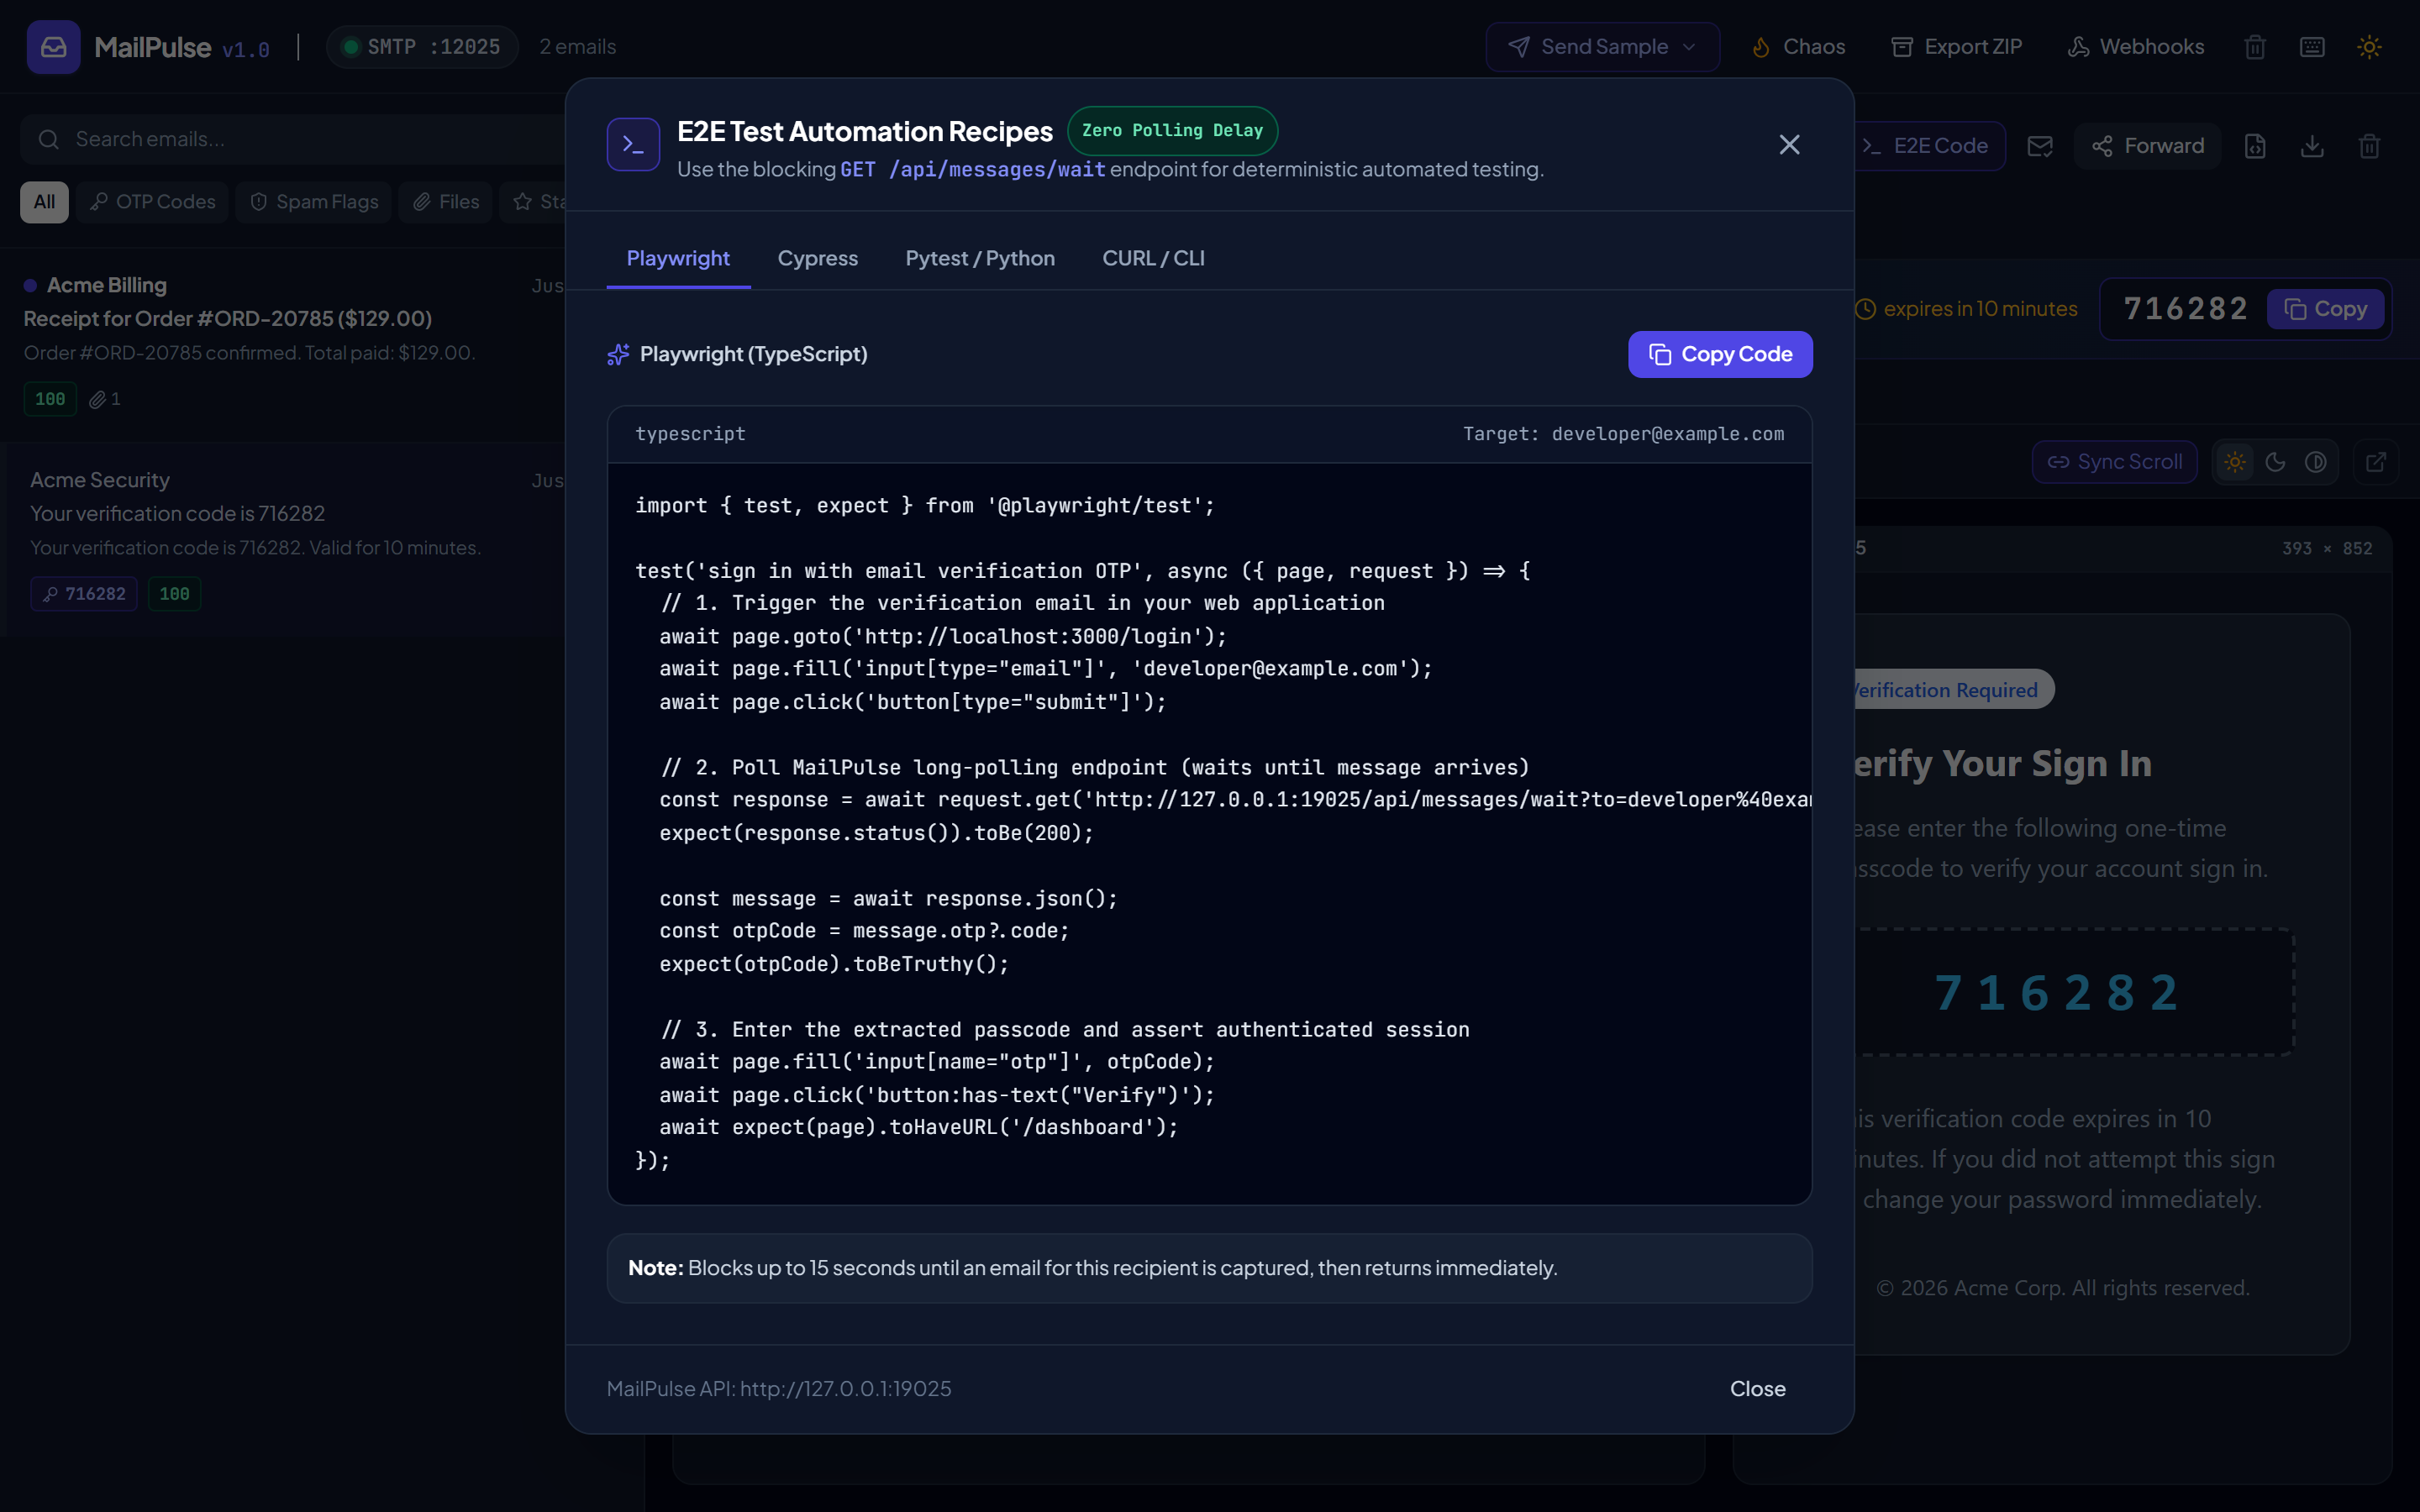Click the trash icon in top header

coord(2255,47)
